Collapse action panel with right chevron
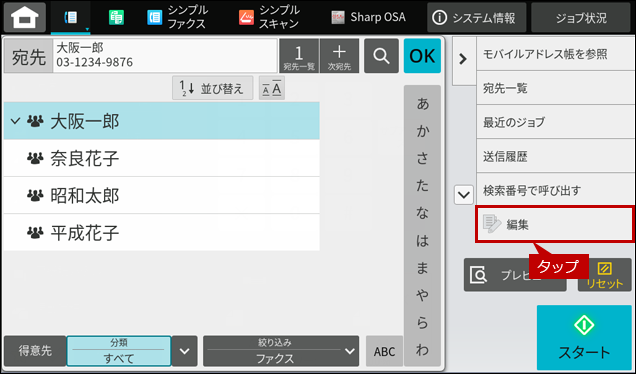The image size is (636, 374). (463, 60)
